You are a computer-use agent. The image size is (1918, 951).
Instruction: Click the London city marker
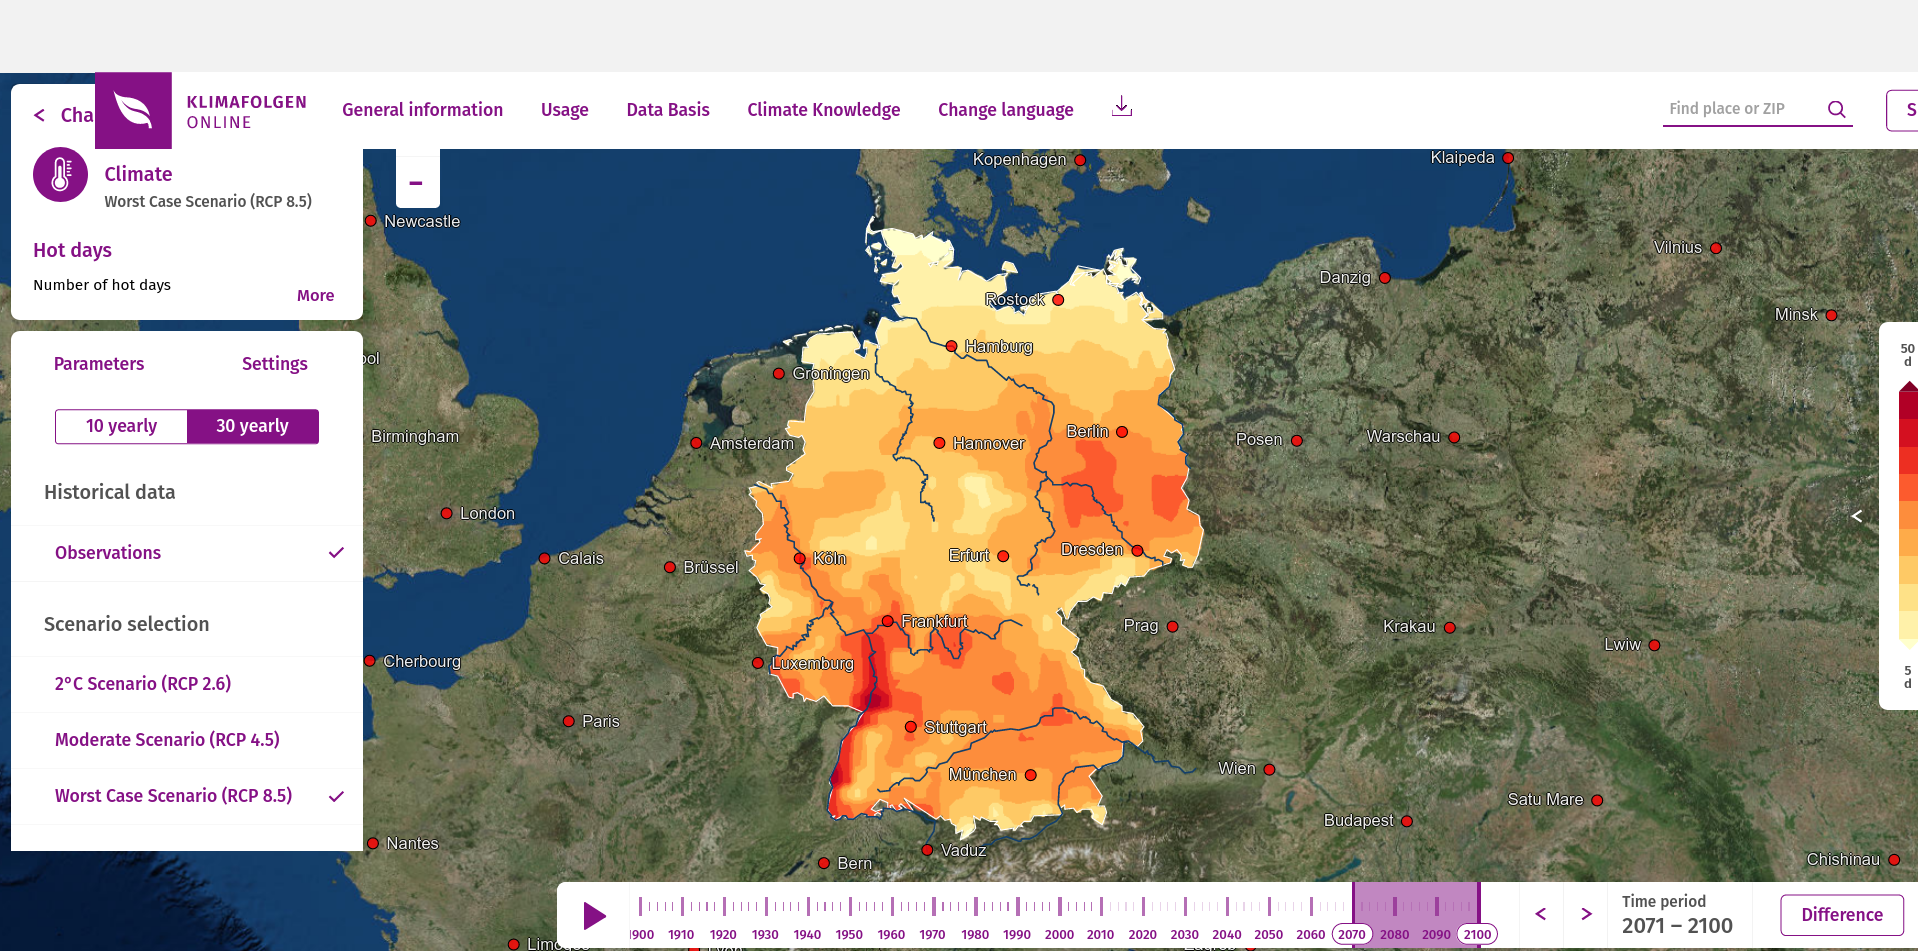(447, 513)
